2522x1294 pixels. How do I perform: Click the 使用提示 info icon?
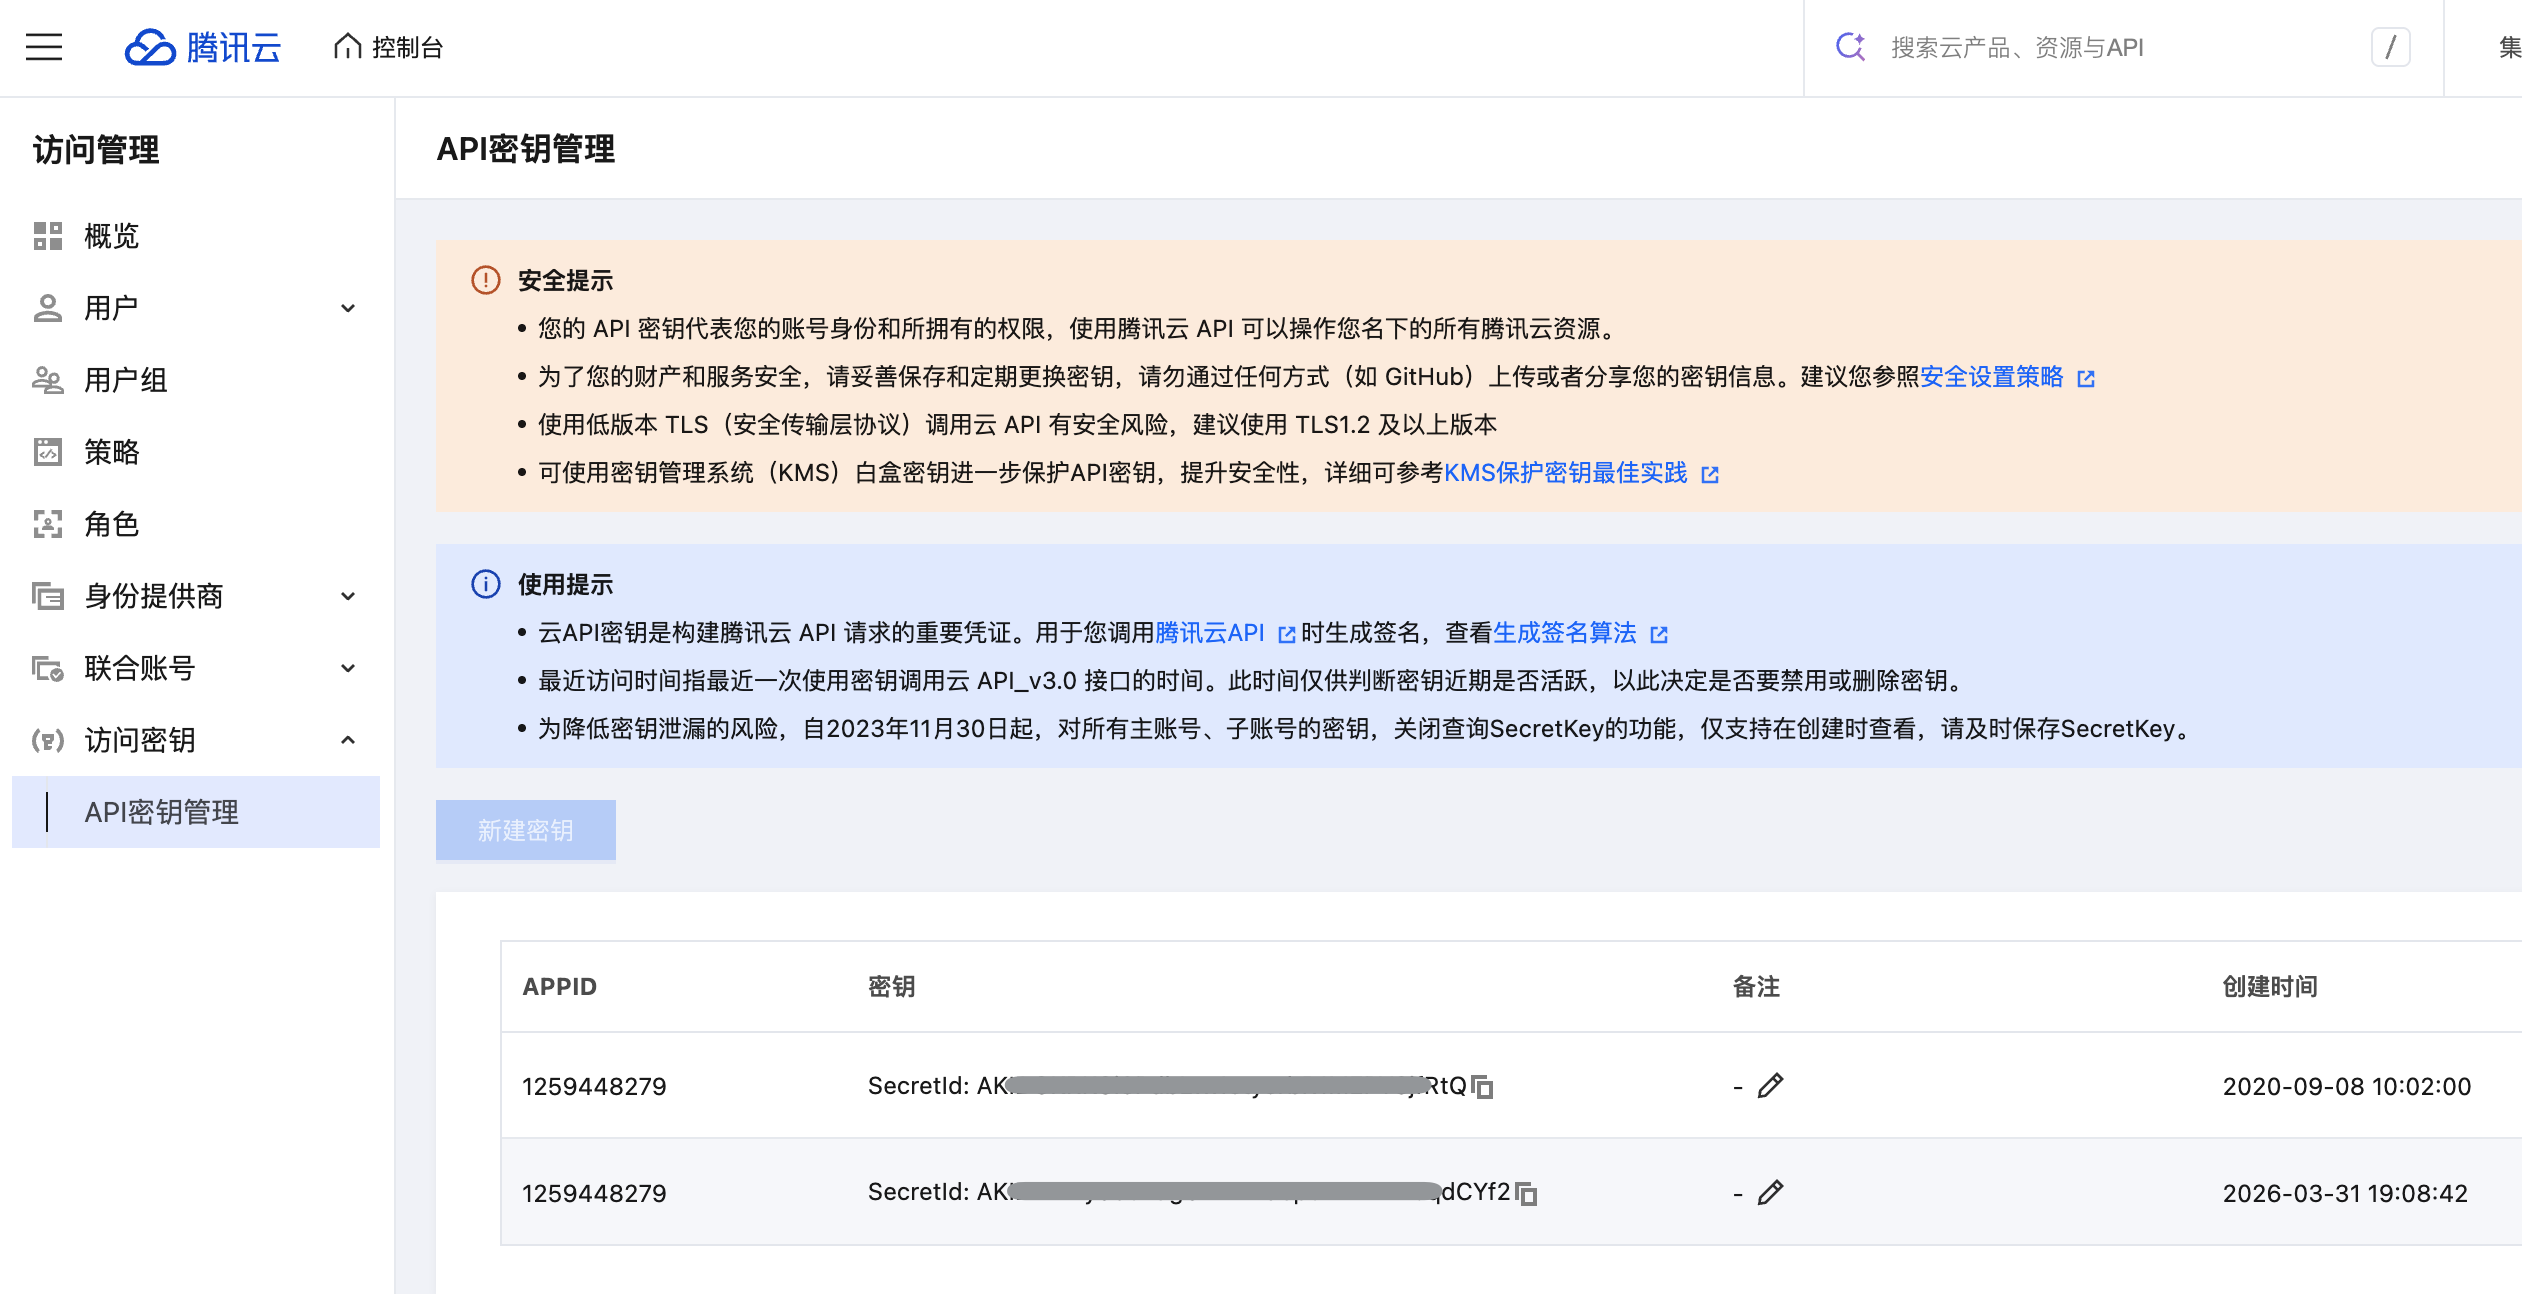[486, 584]
